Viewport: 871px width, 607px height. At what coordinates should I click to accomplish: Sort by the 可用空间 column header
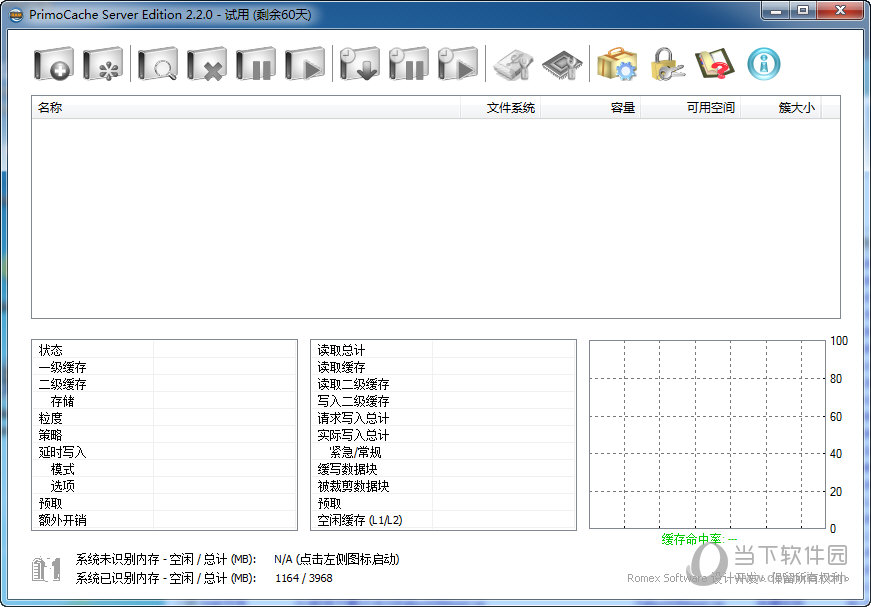click(x=690, y=107)
